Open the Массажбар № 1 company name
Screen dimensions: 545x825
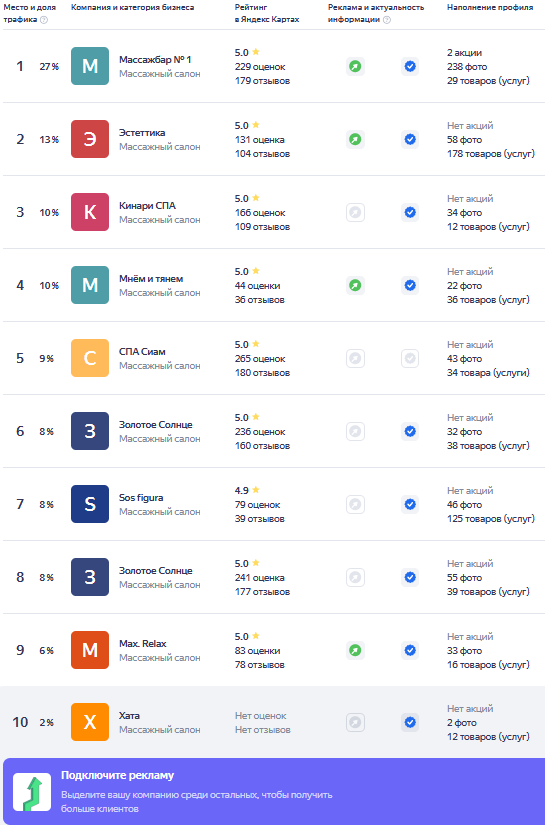(x=155, y=59)
